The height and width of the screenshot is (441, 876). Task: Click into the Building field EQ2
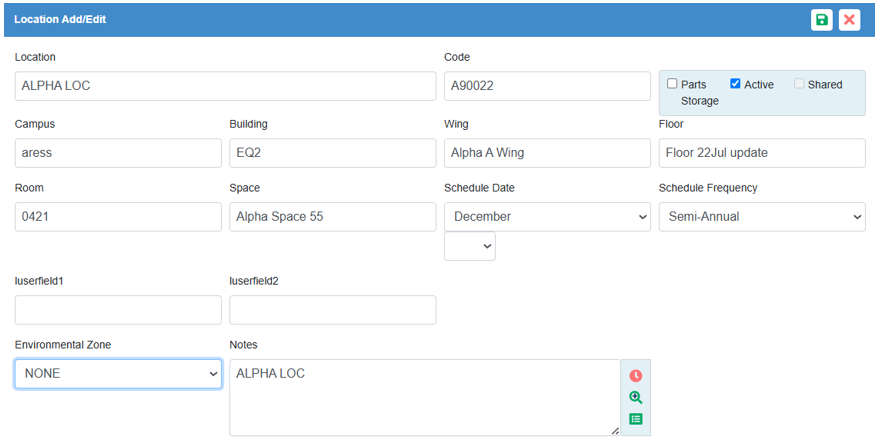[332, 153]
